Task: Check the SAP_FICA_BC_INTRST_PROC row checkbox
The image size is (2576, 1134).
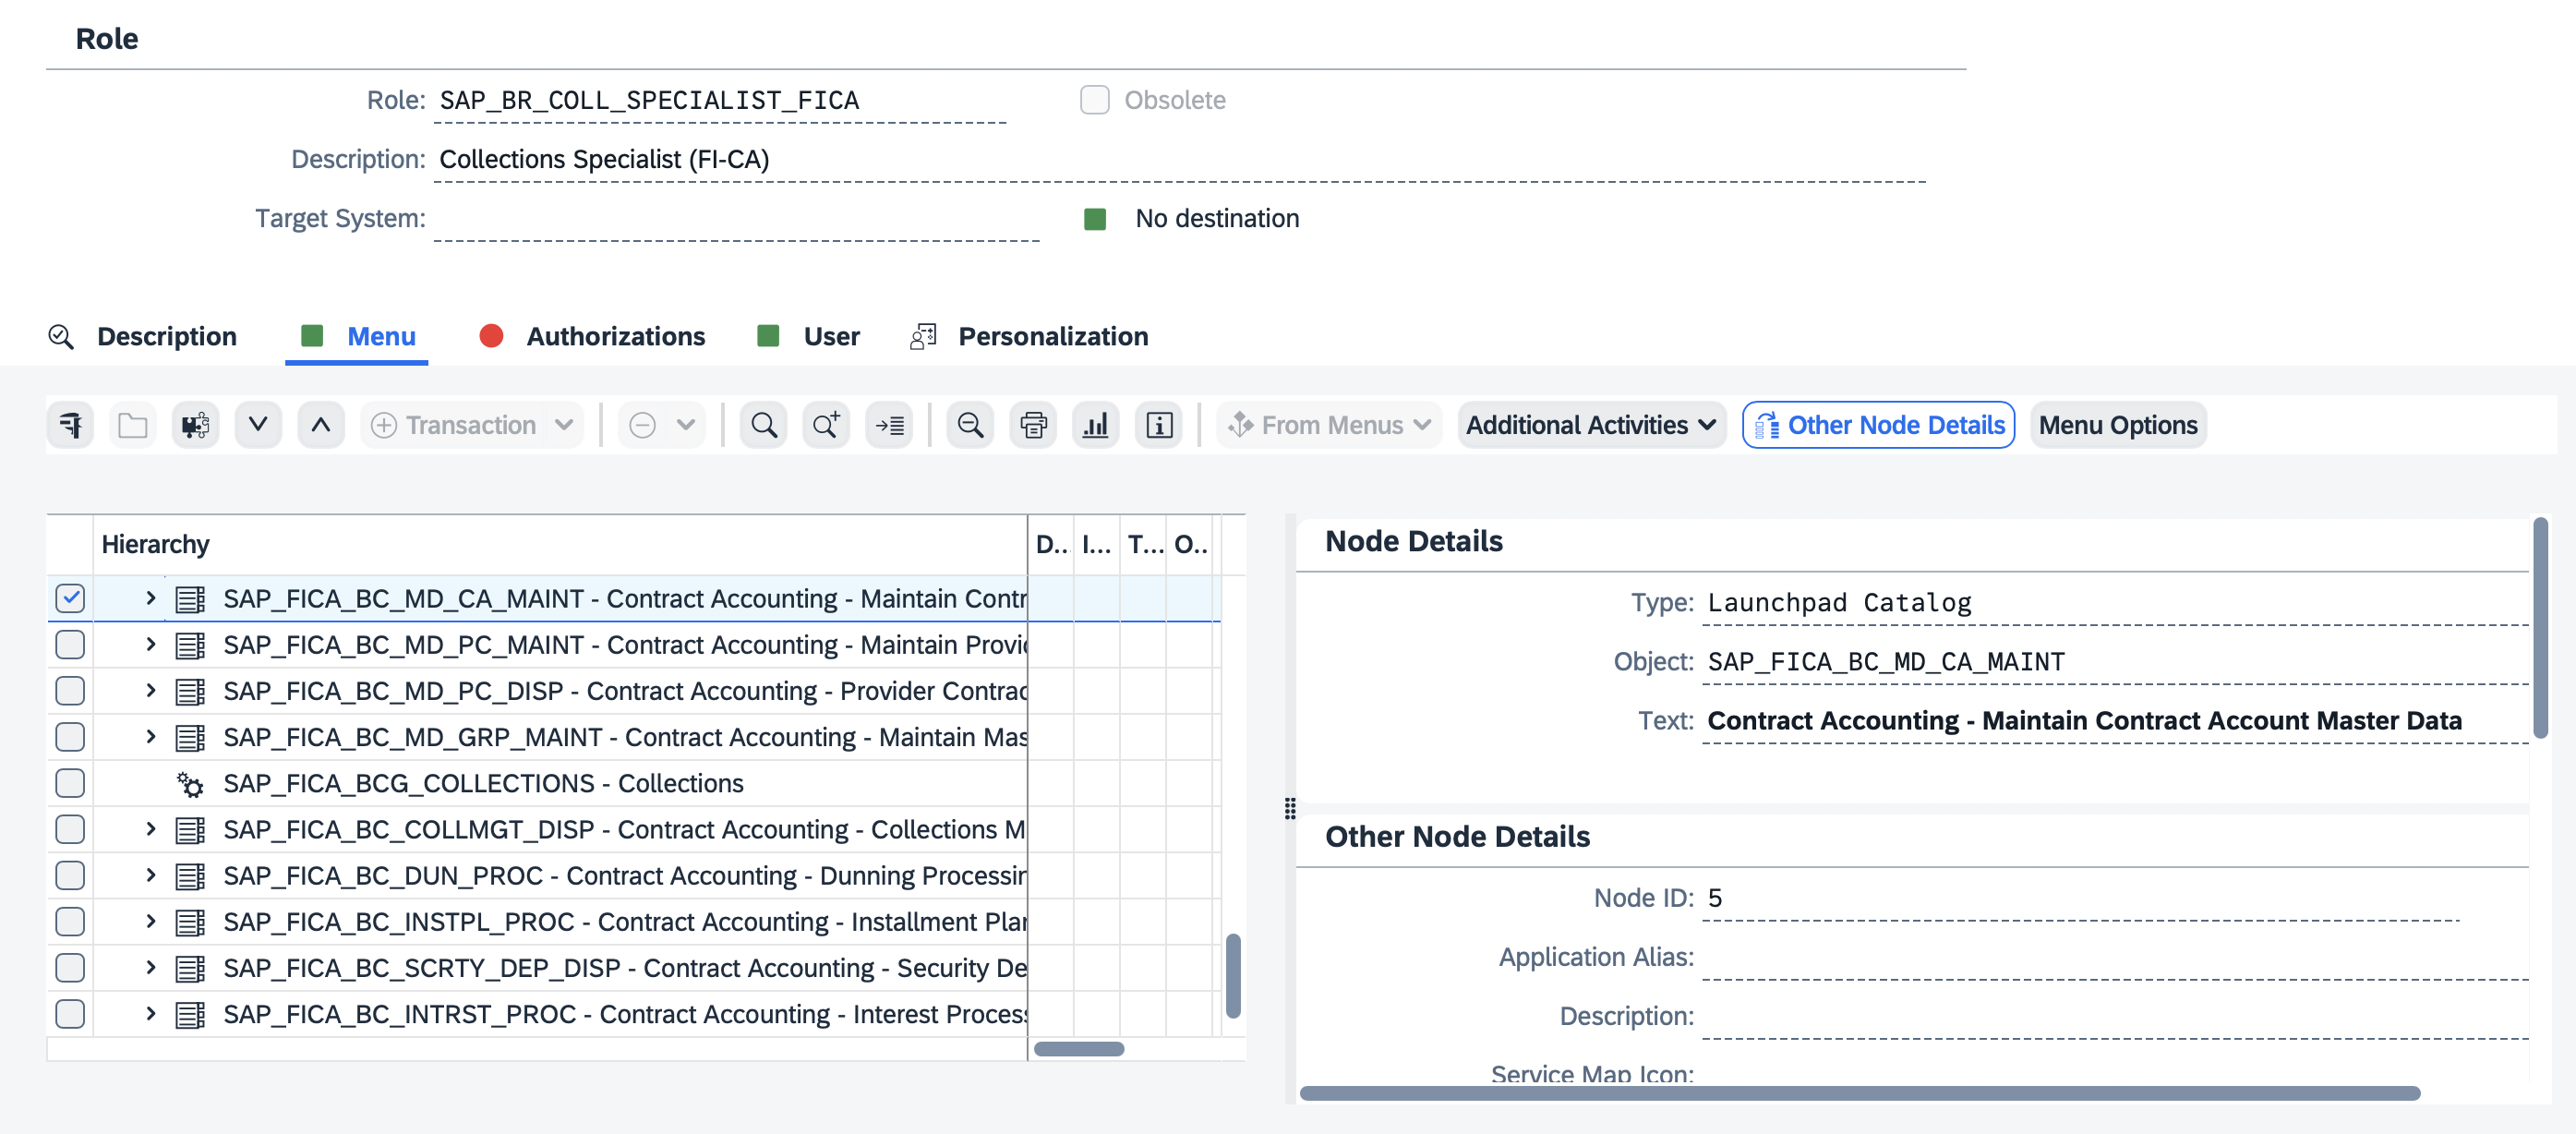Action: tap(70, 1014)
